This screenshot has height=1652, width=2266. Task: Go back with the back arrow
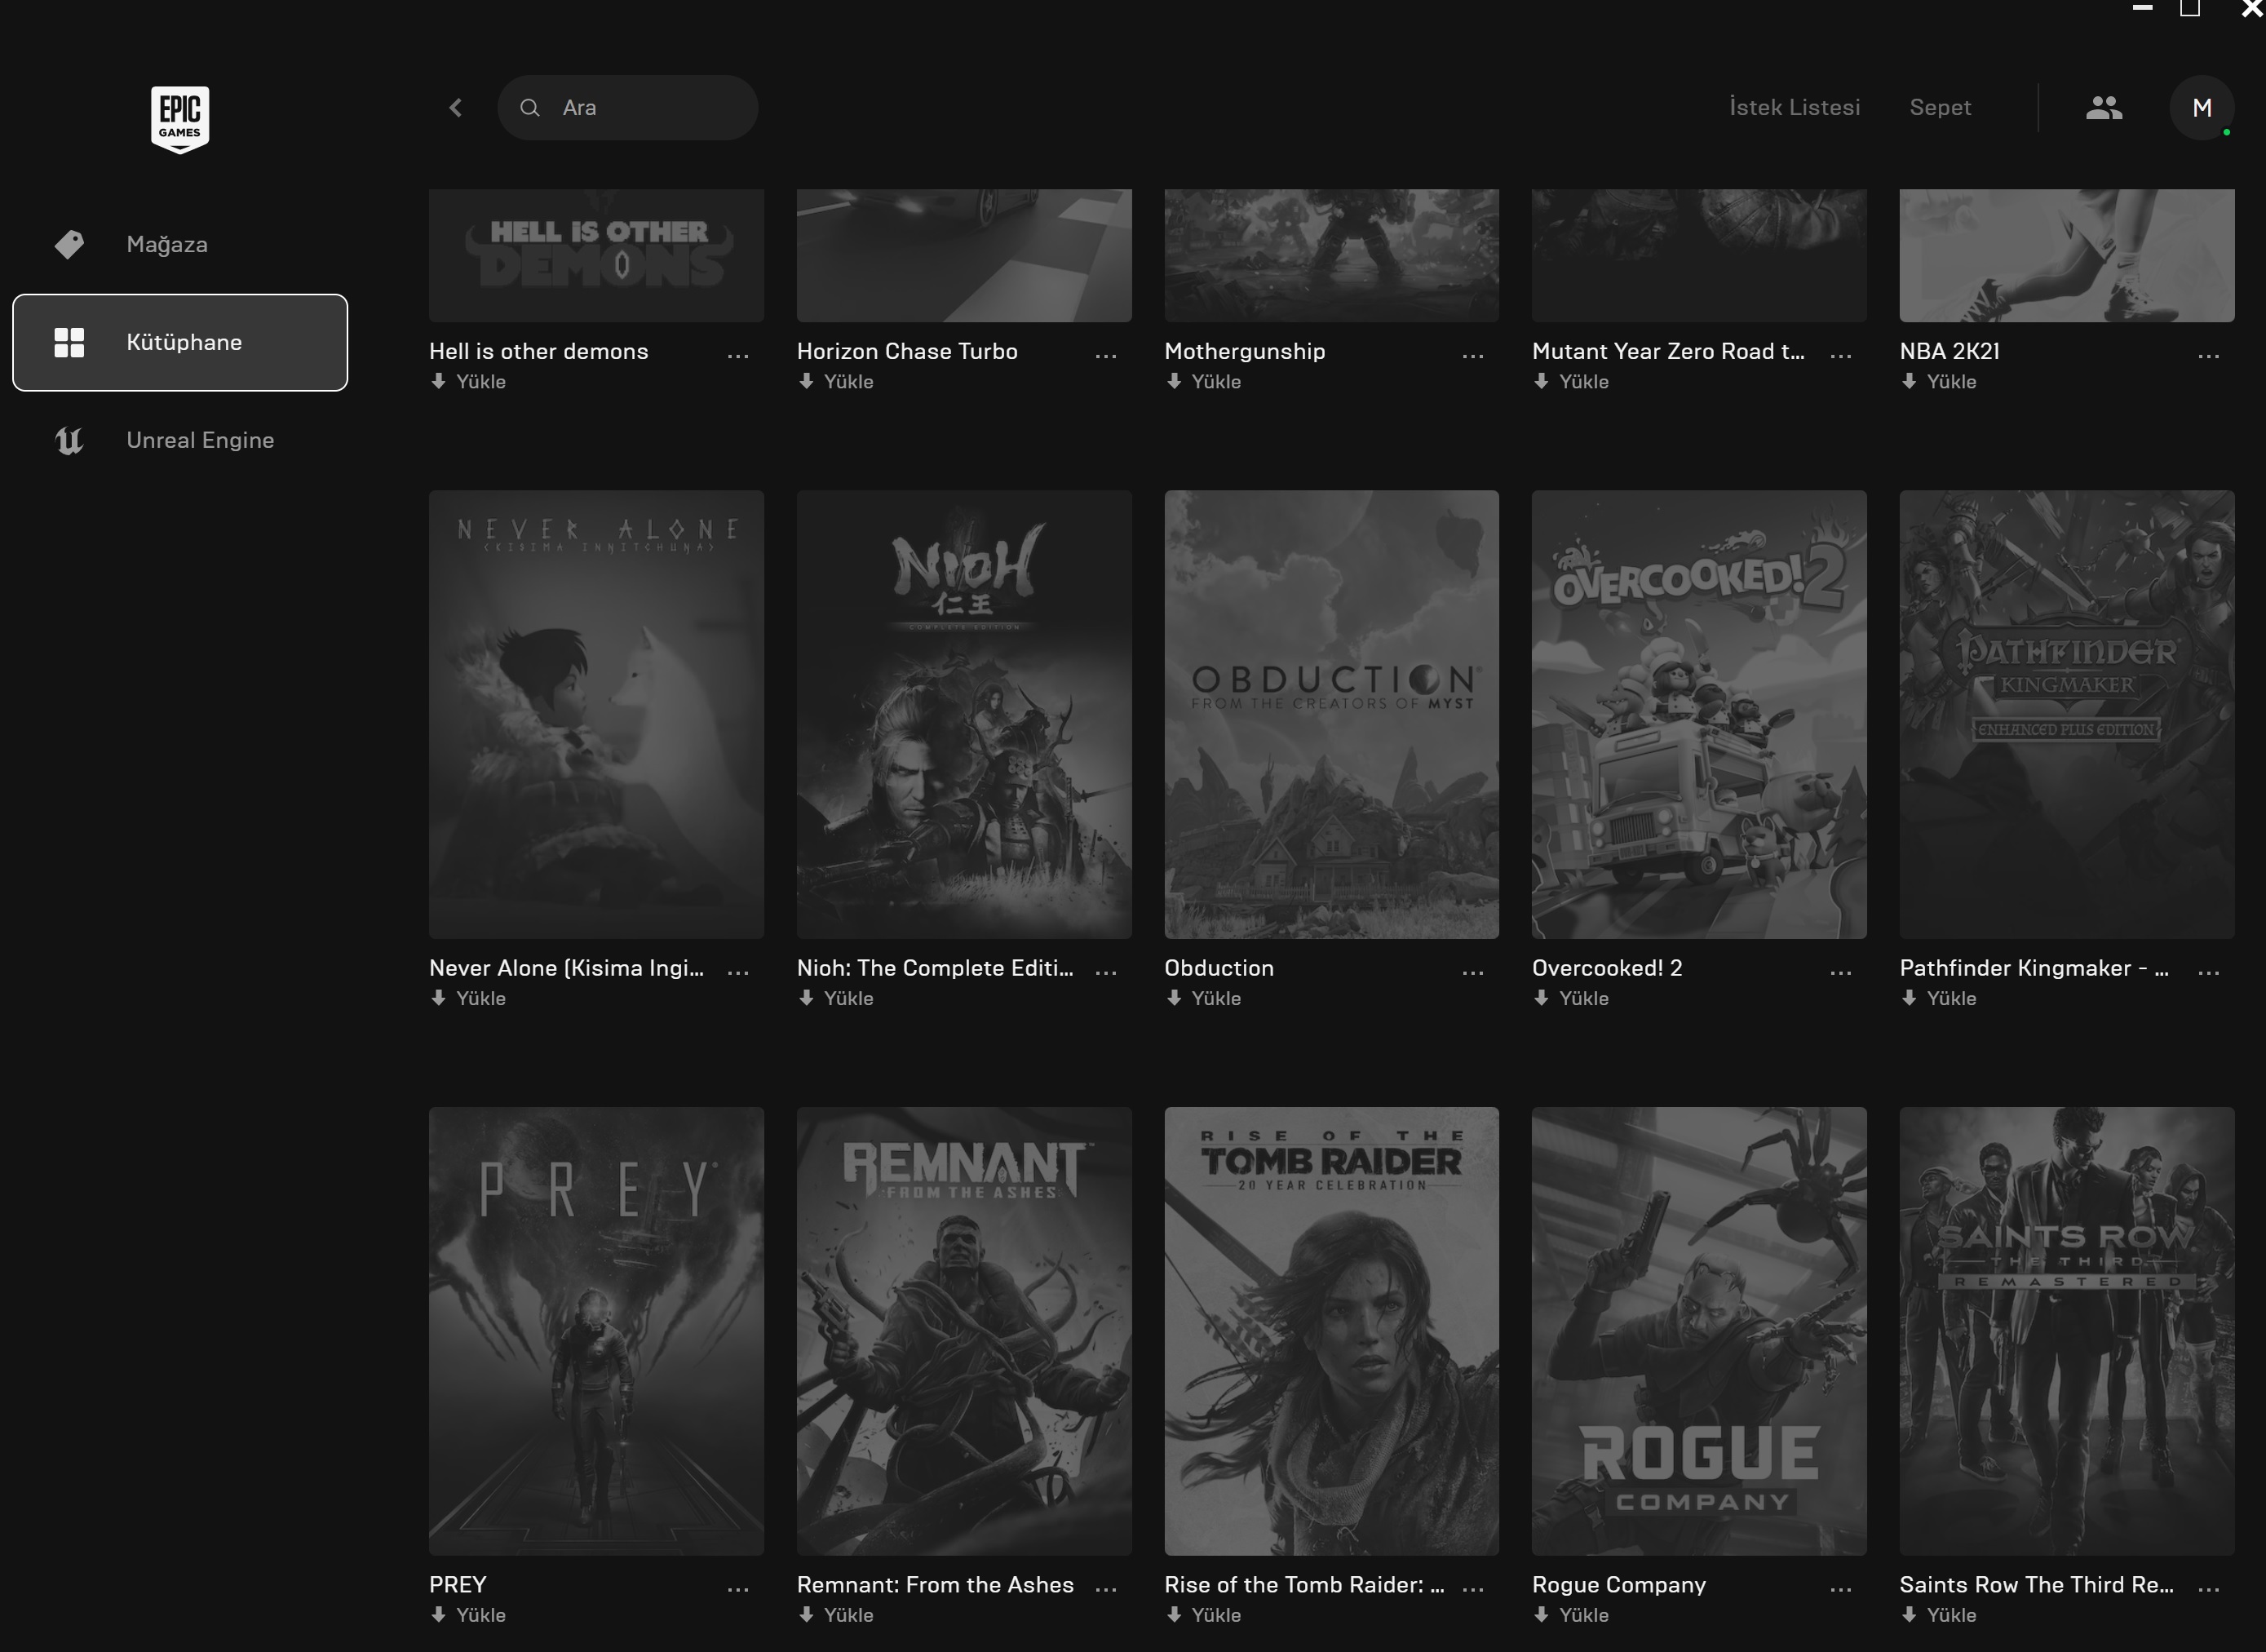(x=456, y=108)
